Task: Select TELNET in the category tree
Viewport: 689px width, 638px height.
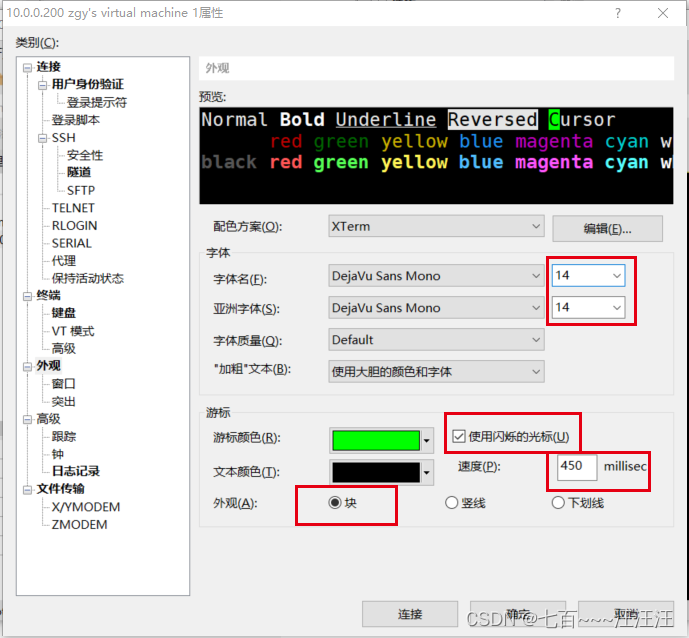Action: point(73,208)
